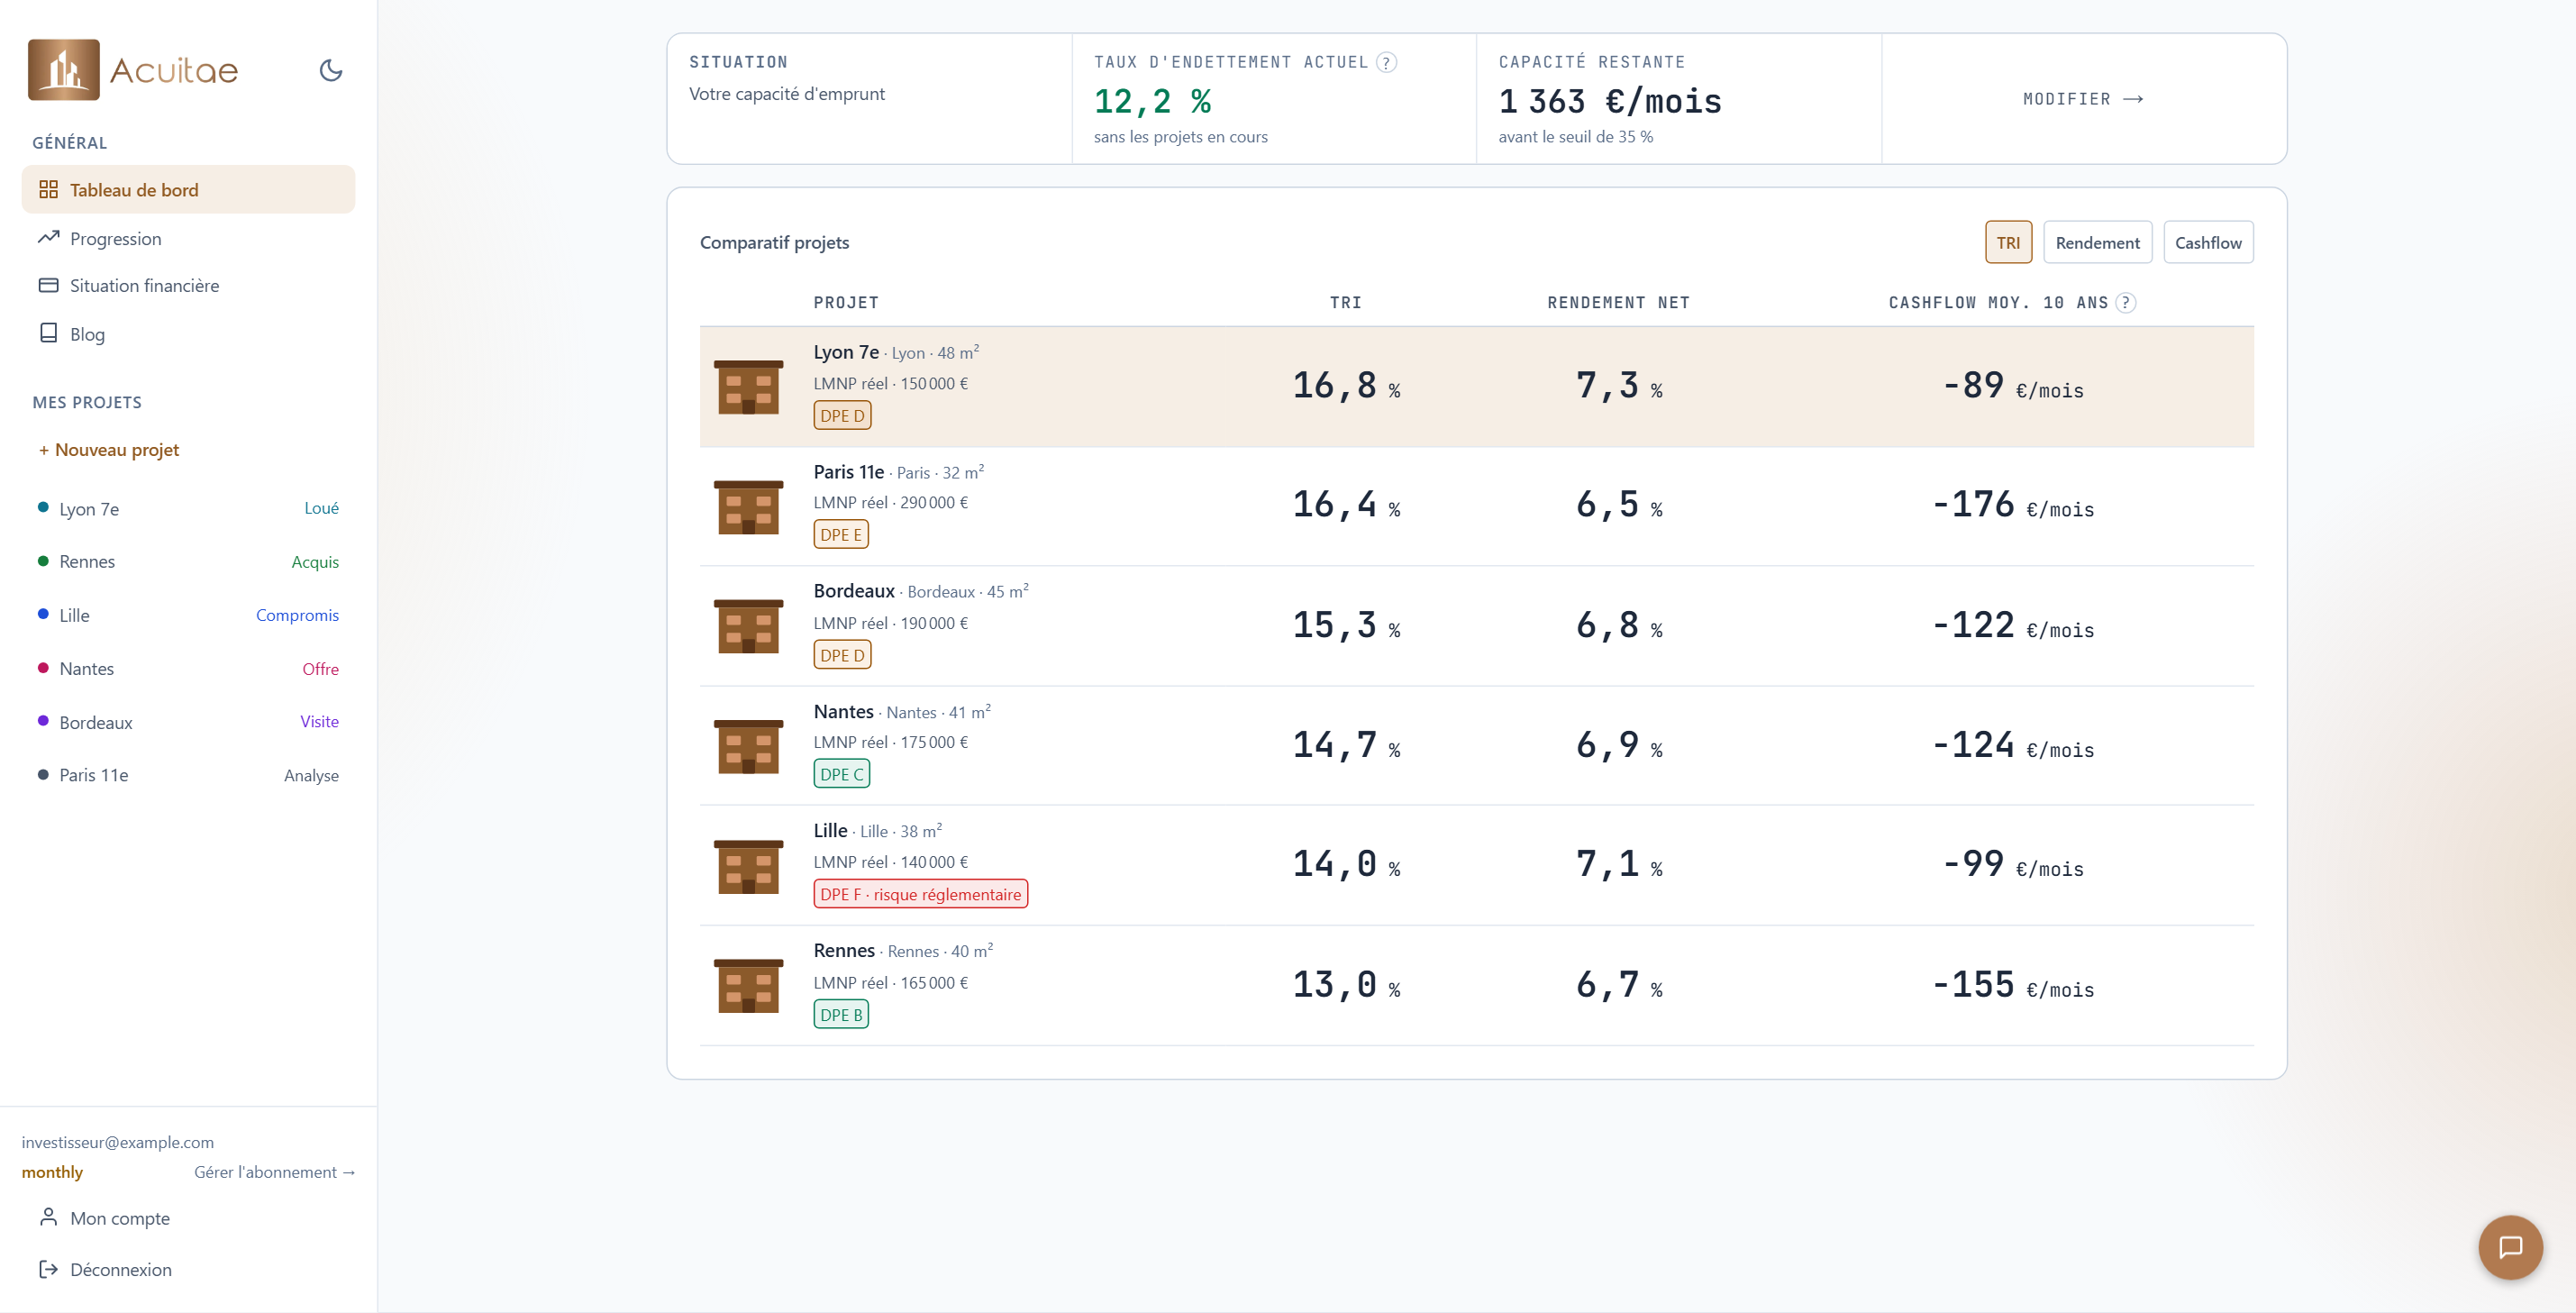The width and height of the screenshot is (2576, 1313).
Task: Click the Bordeaux building thumbnail
Action: tap(748, 626)
